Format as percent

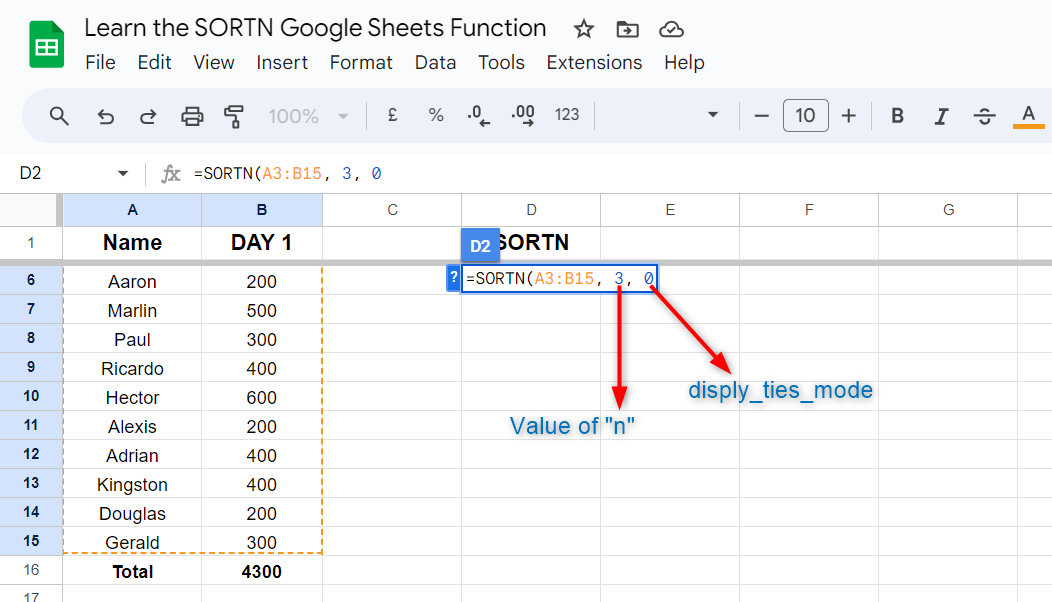coord(436,115)
